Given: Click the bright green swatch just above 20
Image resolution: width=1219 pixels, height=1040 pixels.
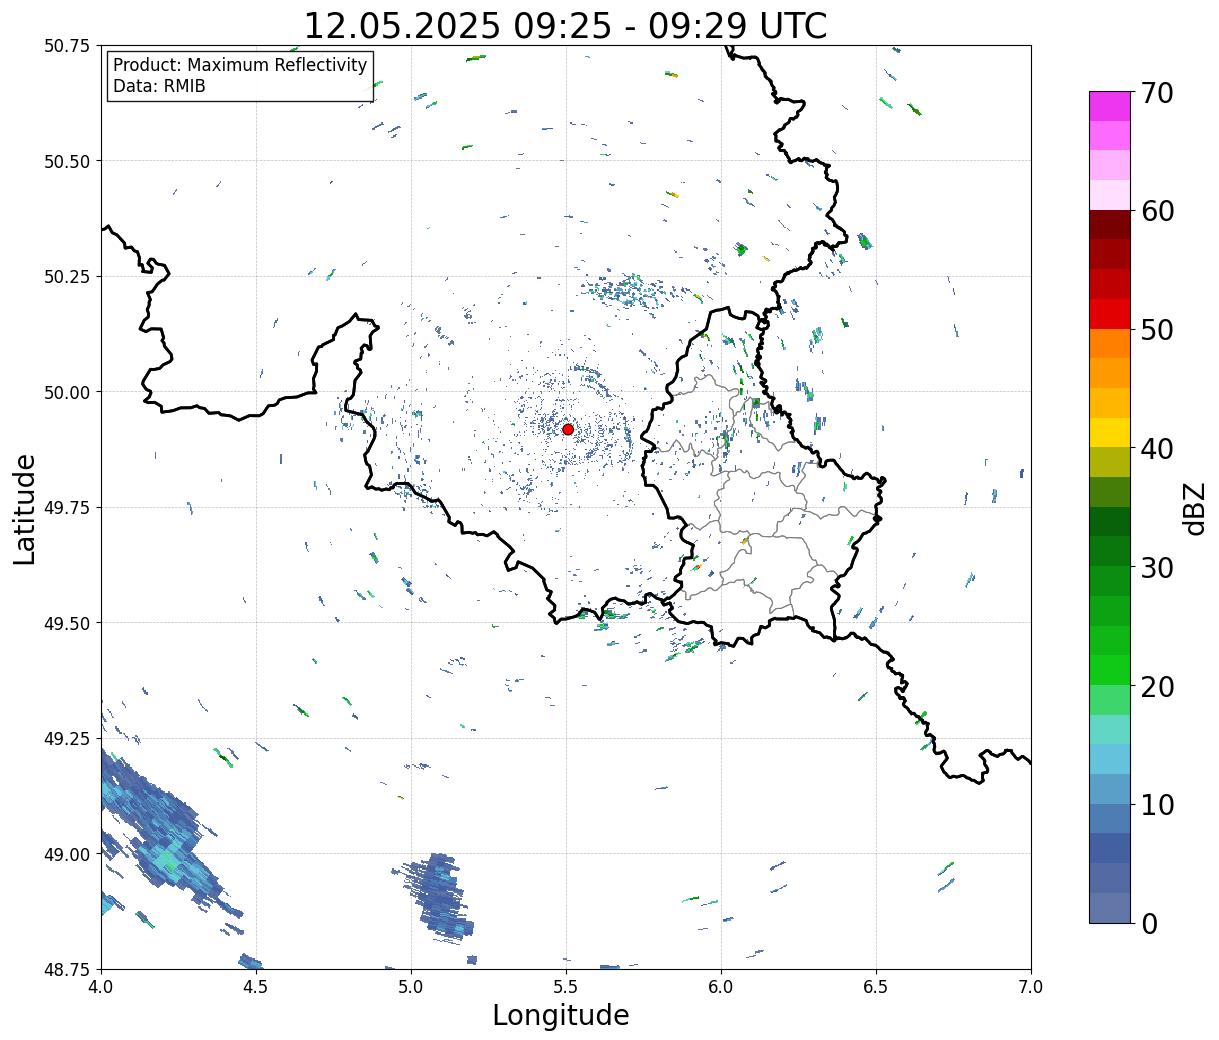Looking at the screenshot, I should coord(1110,669).
